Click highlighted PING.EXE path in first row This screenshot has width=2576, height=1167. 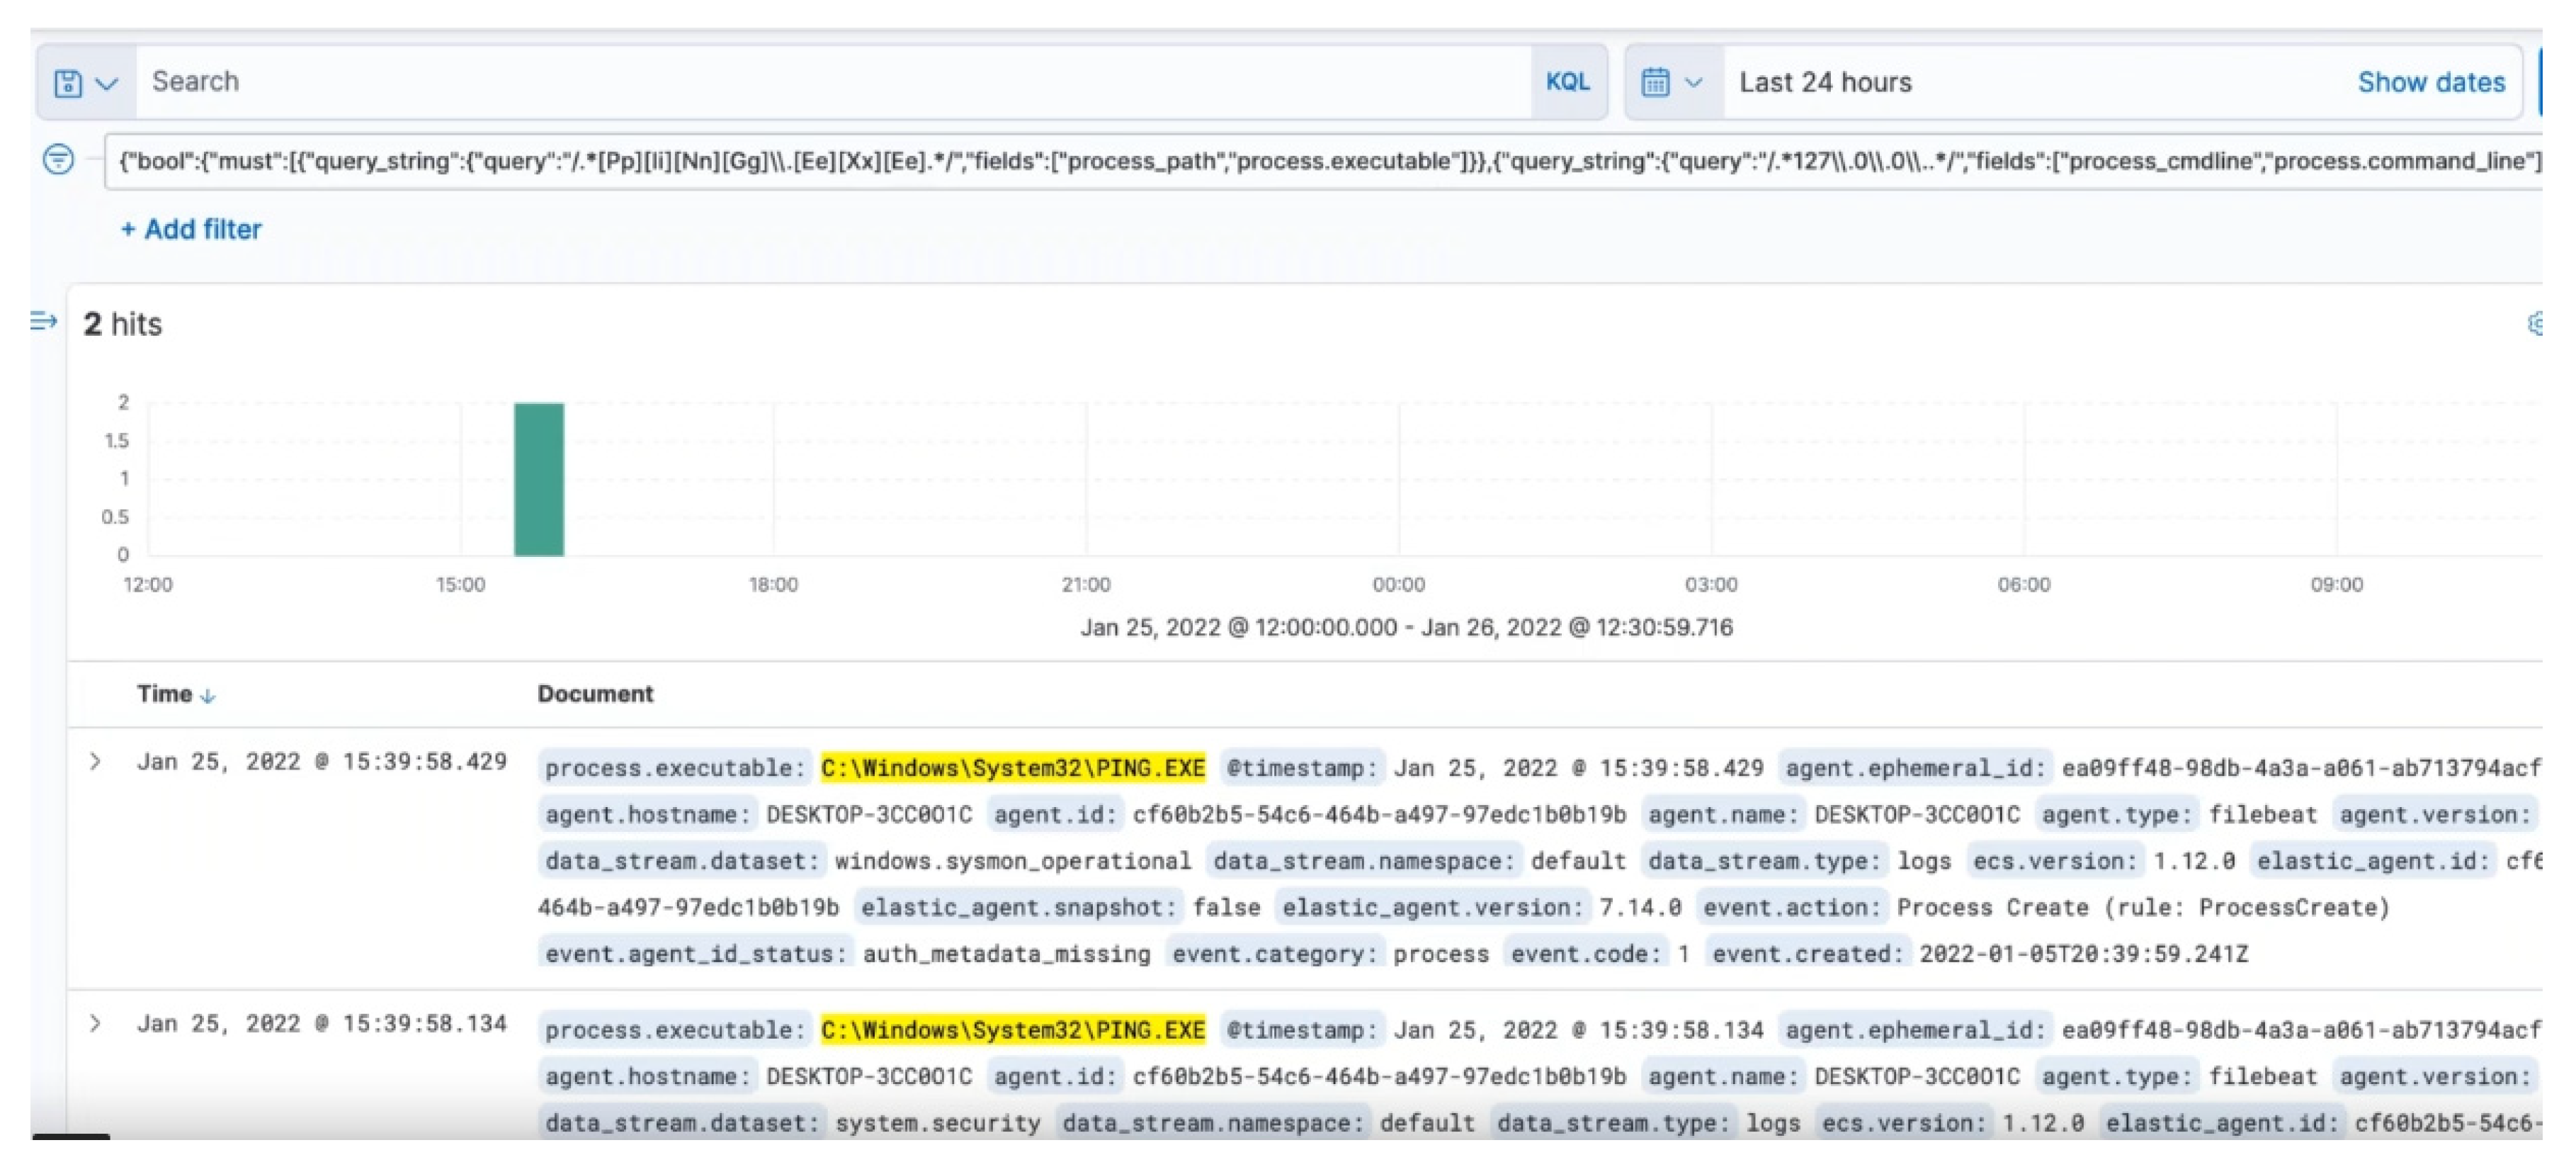pos(1012,768)
